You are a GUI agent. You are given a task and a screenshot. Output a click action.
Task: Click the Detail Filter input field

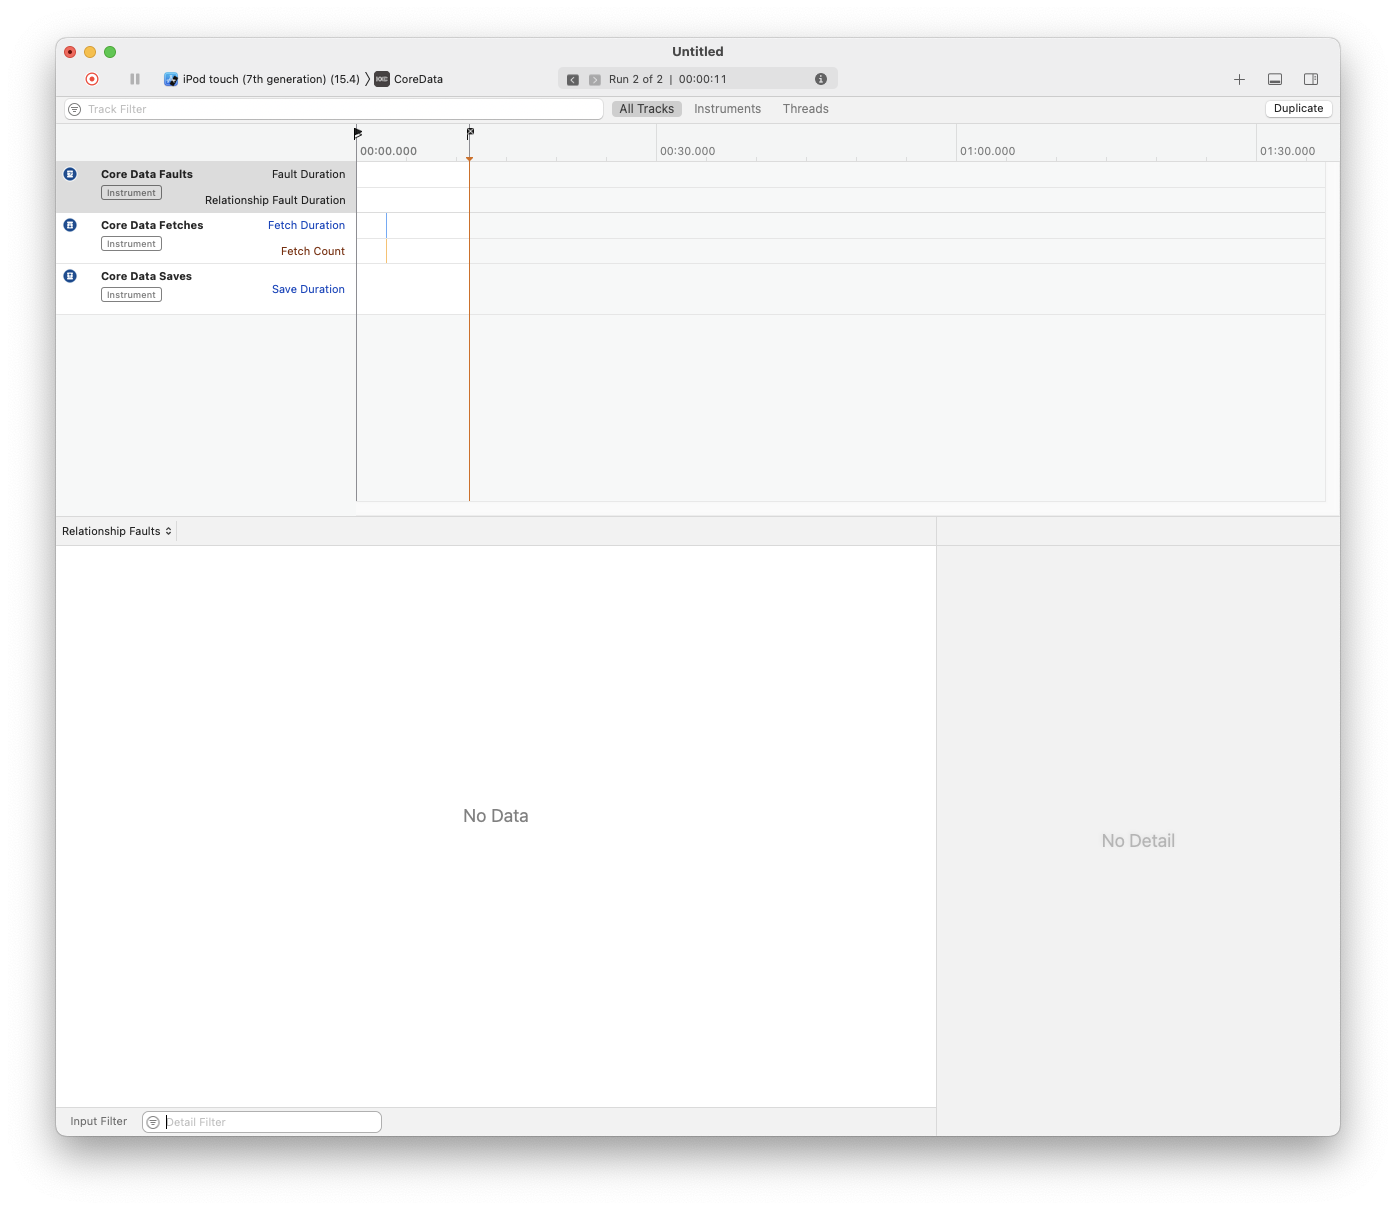262,1122
